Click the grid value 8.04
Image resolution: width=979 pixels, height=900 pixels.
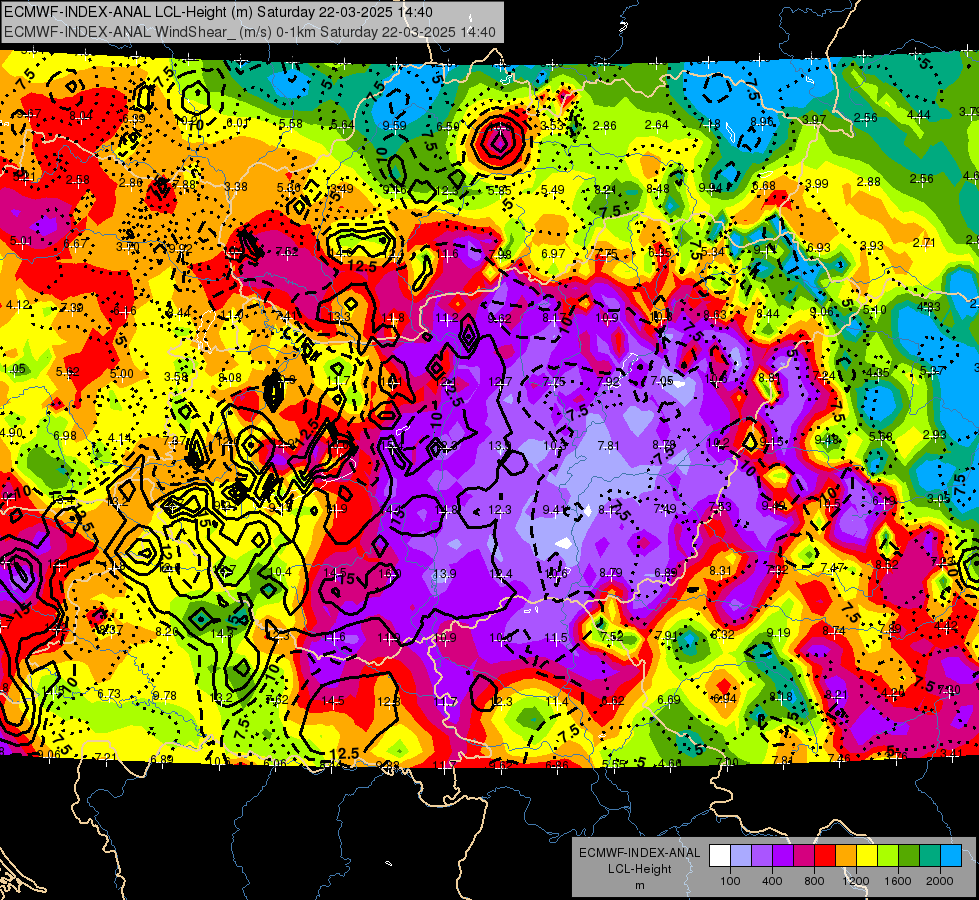[81, 116]
